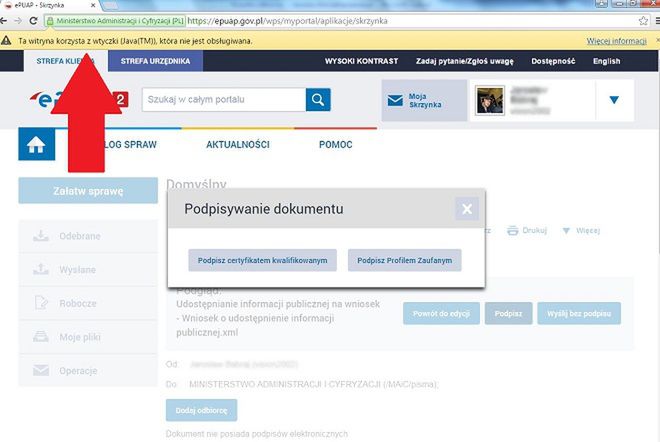Click in the Szukaj w całym portalu field

(224, 100)
